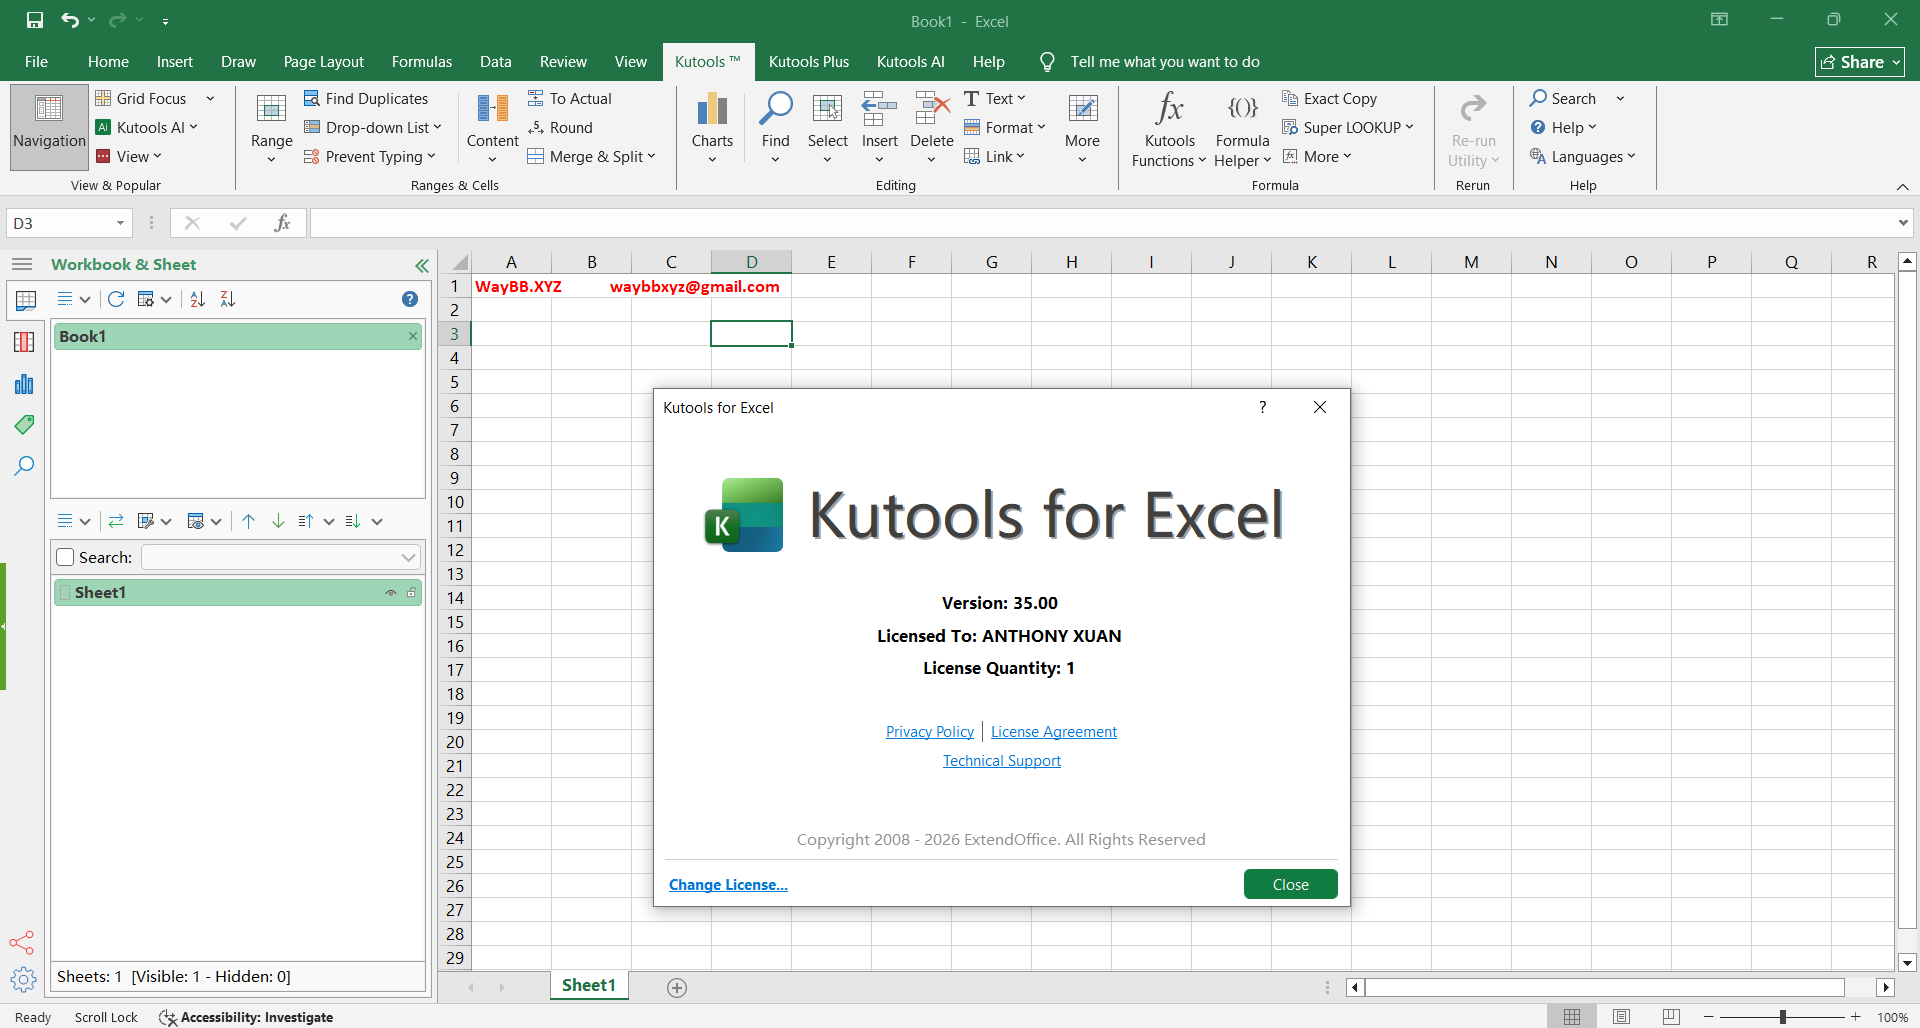Open the Find tool in the Editing group
Viewport: 1920px width, 1028px height.
[775, 127]
